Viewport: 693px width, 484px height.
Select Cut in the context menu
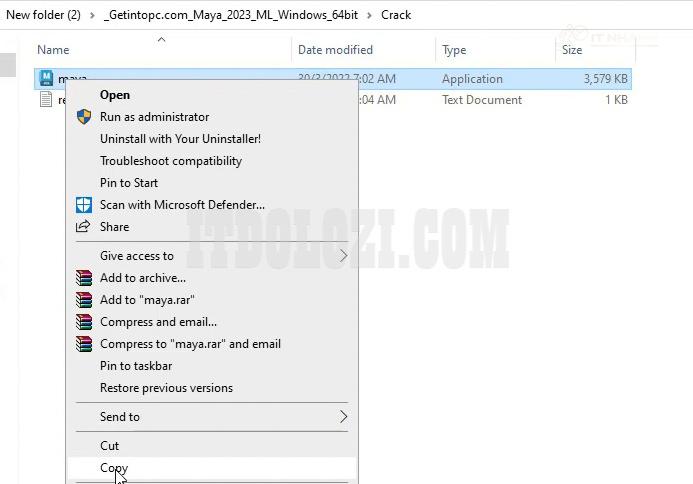click(109, 446)
